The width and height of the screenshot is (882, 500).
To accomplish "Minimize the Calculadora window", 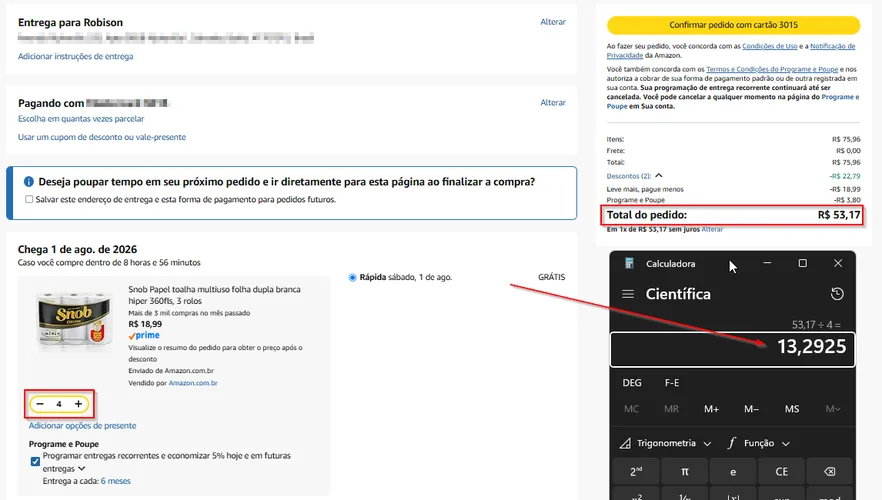I will click(767, 263).
